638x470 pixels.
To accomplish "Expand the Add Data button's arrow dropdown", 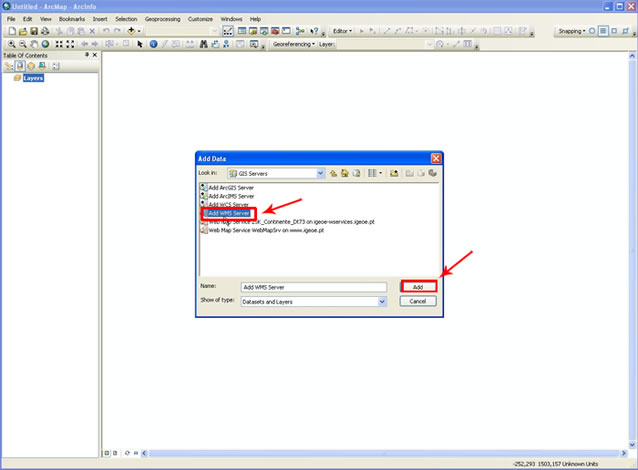I will pyautogui.click(x=139, y=31).
